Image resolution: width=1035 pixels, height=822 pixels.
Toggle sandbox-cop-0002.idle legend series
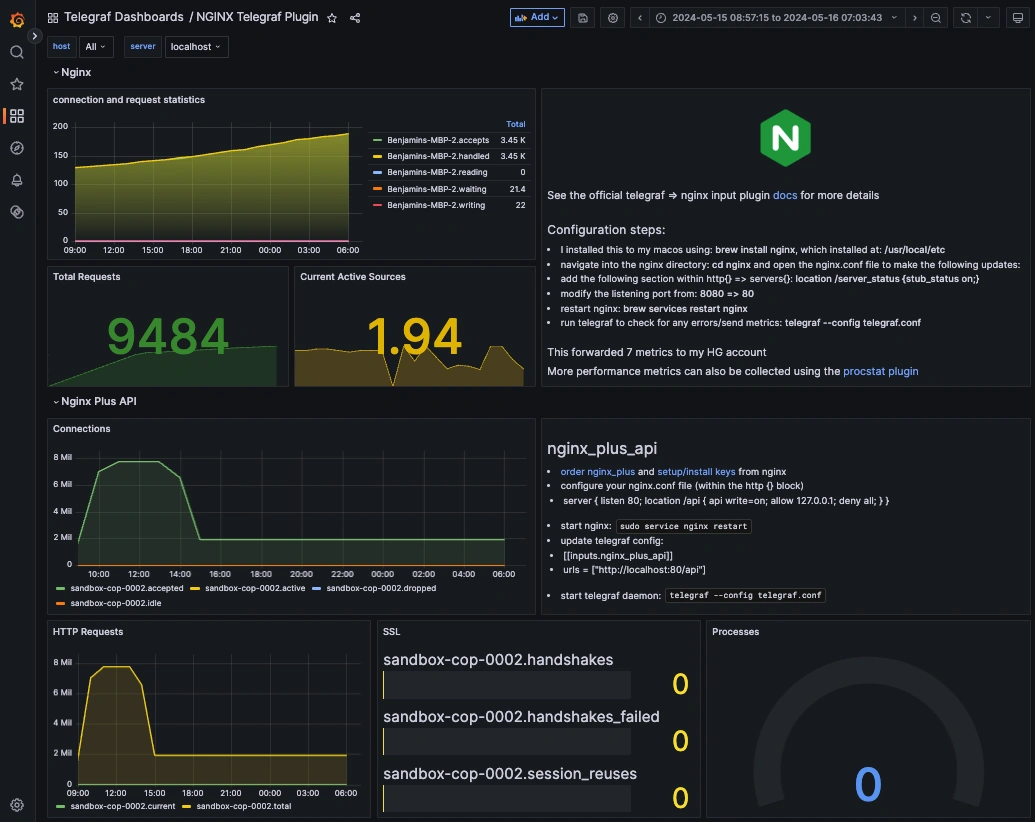coord(116,603)
